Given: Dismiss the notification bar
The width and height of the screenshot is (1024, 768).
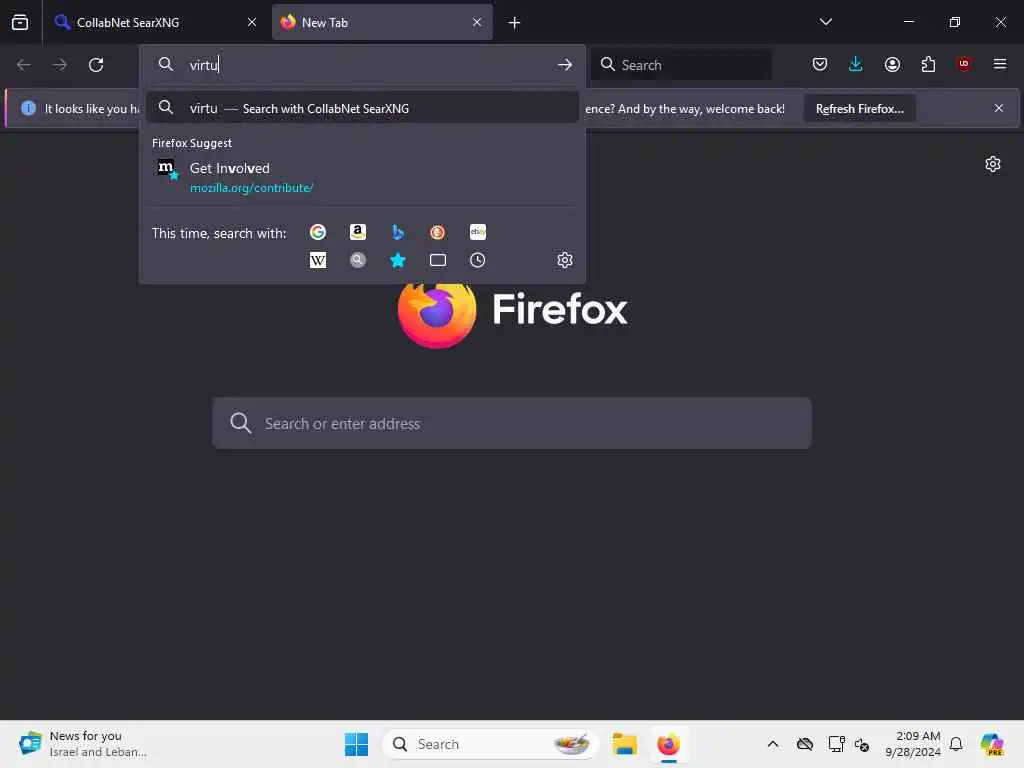Looking at the screenshot, I should coord(999,108).
